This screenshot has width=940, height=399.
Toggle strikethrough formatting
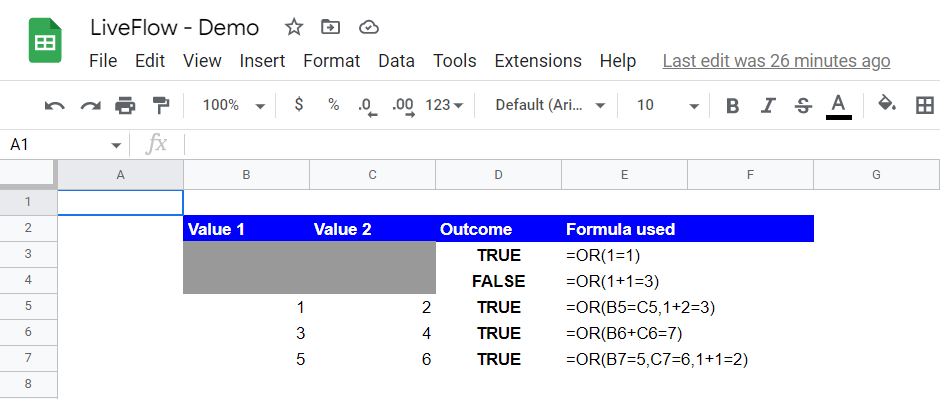coord(803,106)
